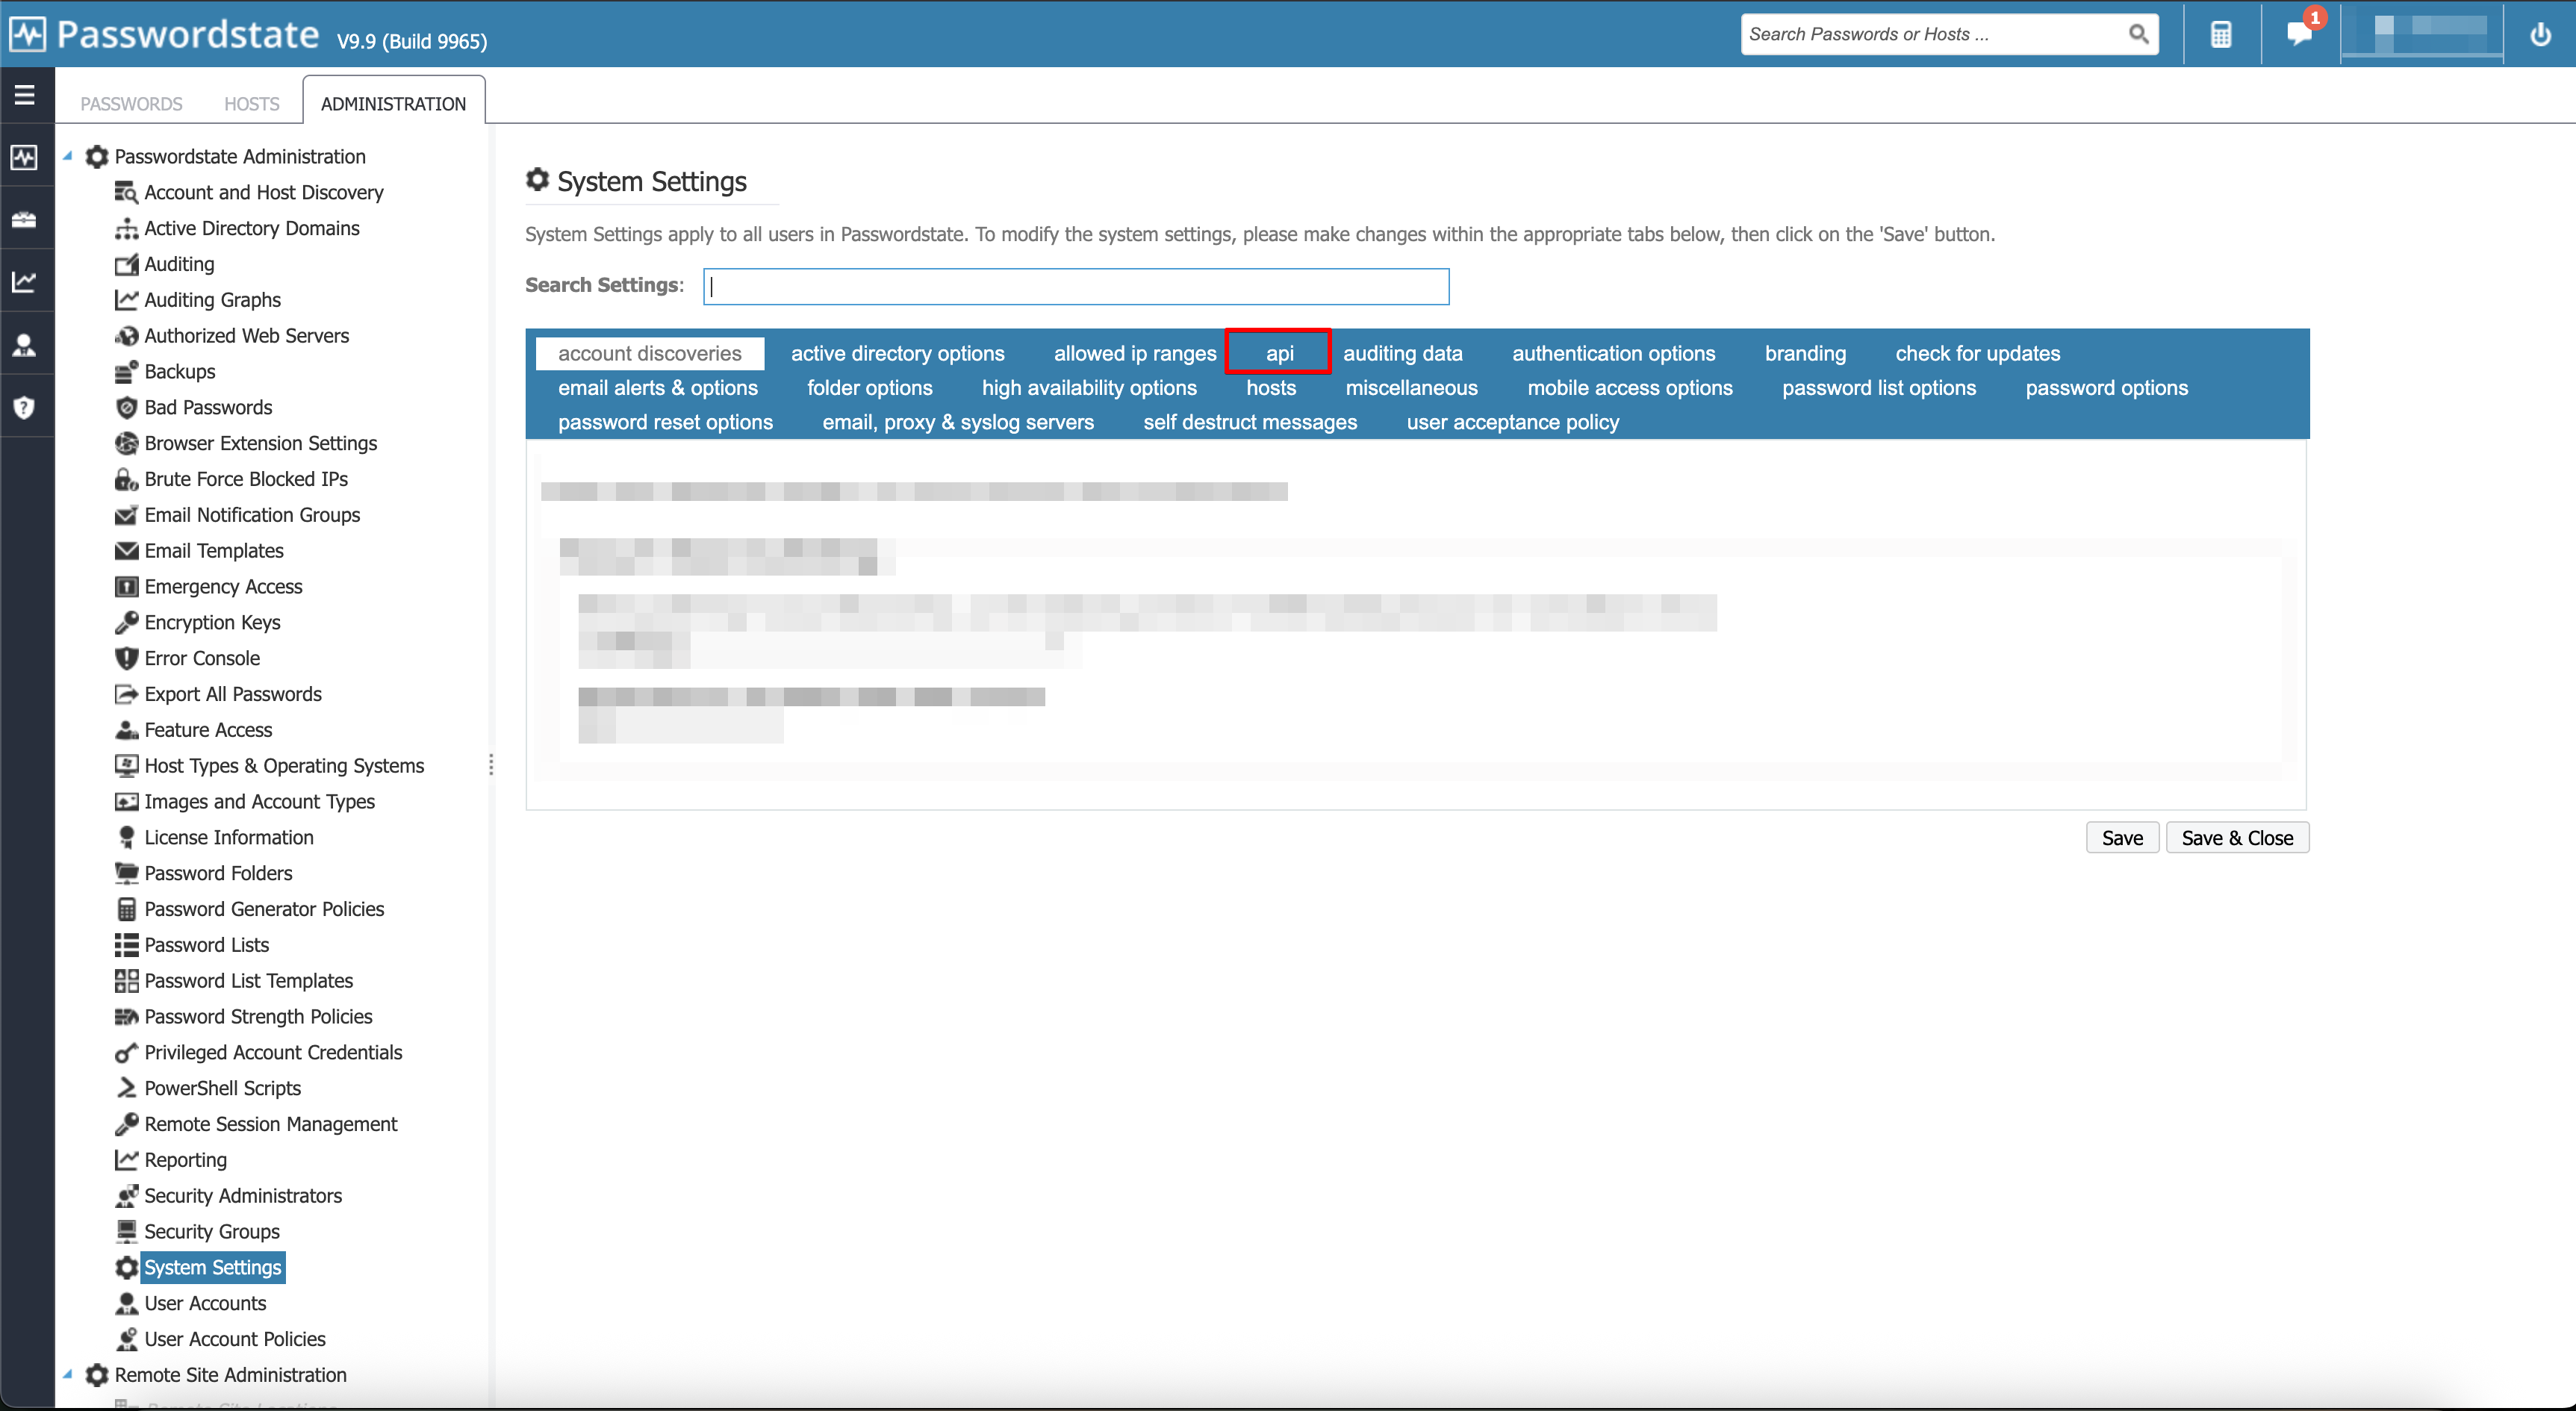Select the password reset options tab
Screen dimensions: 2576x1411
[x=664, y=421]
